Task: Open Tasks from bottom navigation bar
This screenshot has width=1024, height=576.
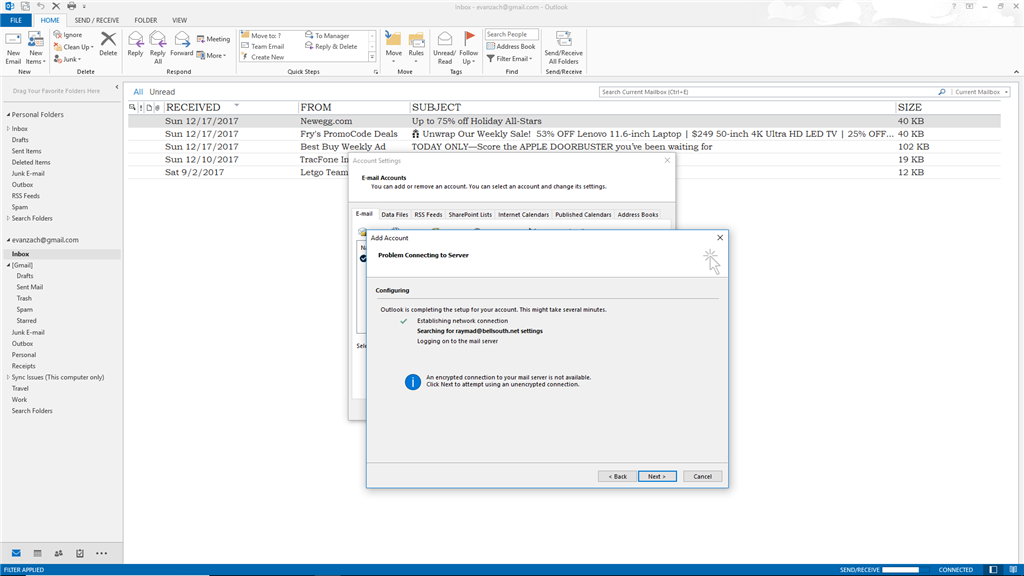Action: click(x=80, y=553)
